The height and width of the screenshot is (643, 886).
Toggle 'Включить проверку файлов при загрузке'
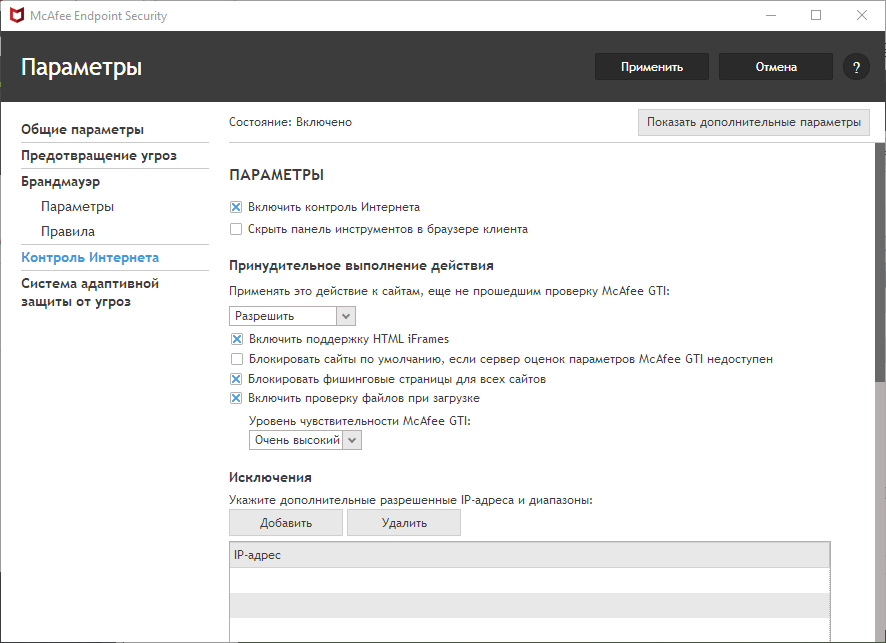coord(237,398)
